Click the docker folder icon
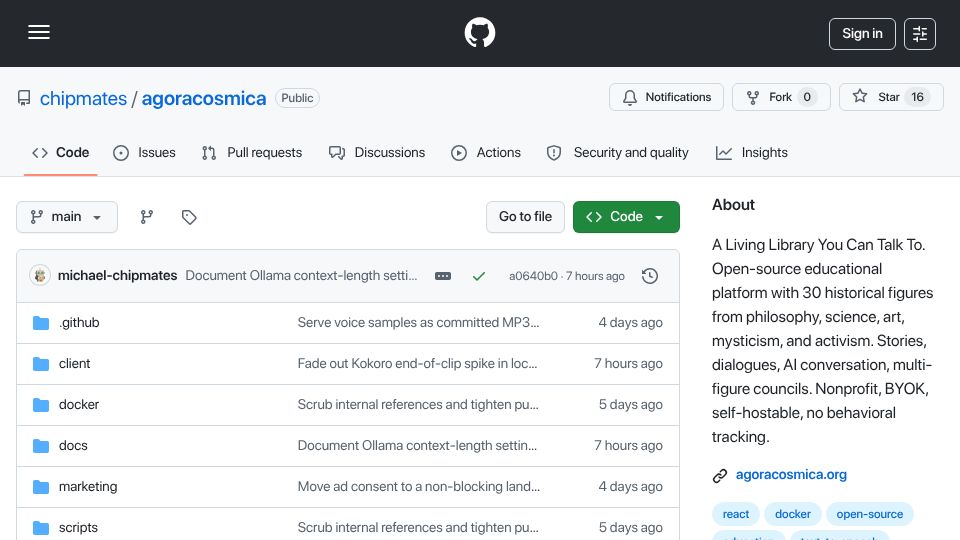Image resolution: width=960 pixels, height=540 pixels. 40,405
